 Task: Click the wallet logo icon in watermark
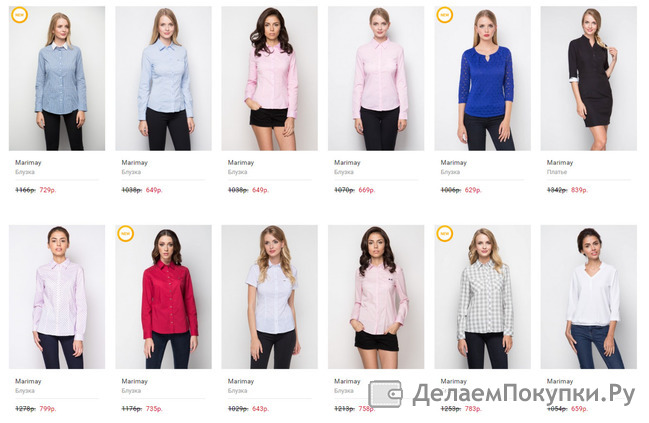coord(385,394)
